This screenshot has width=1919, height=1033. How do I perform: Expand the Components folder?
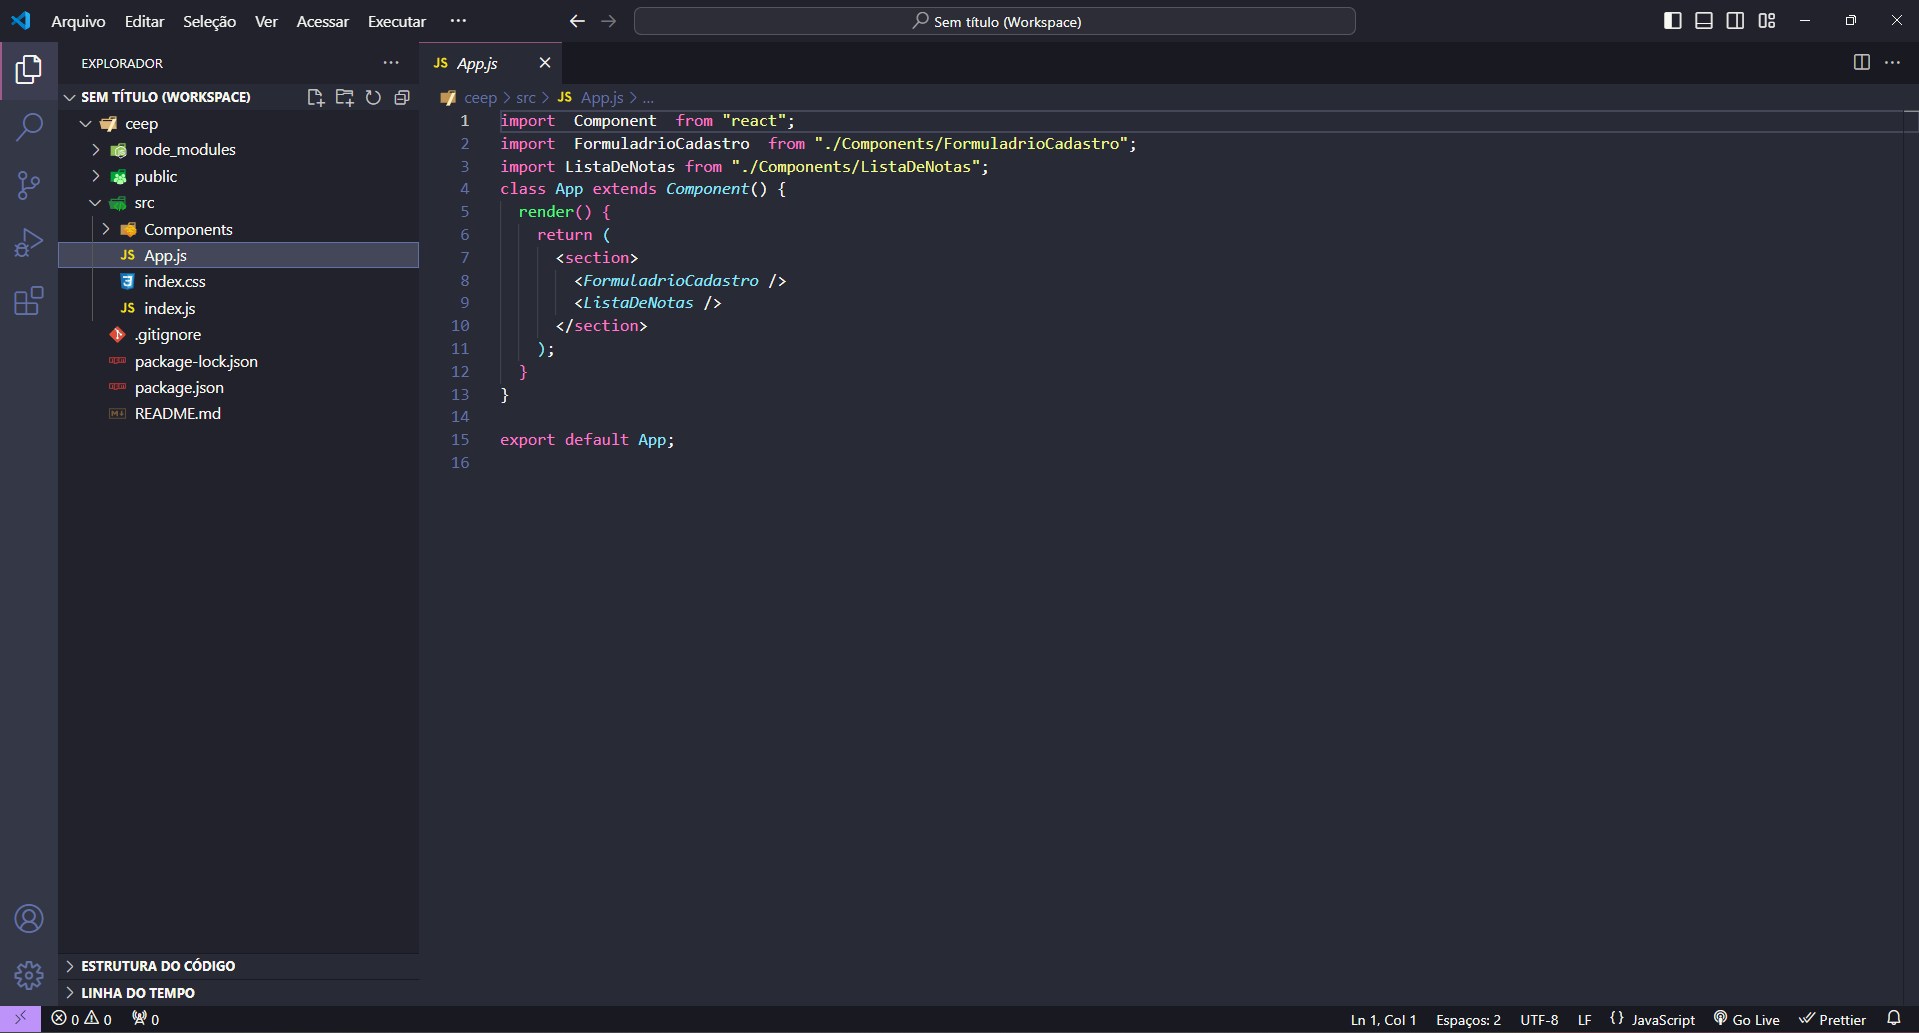[106, 229]
